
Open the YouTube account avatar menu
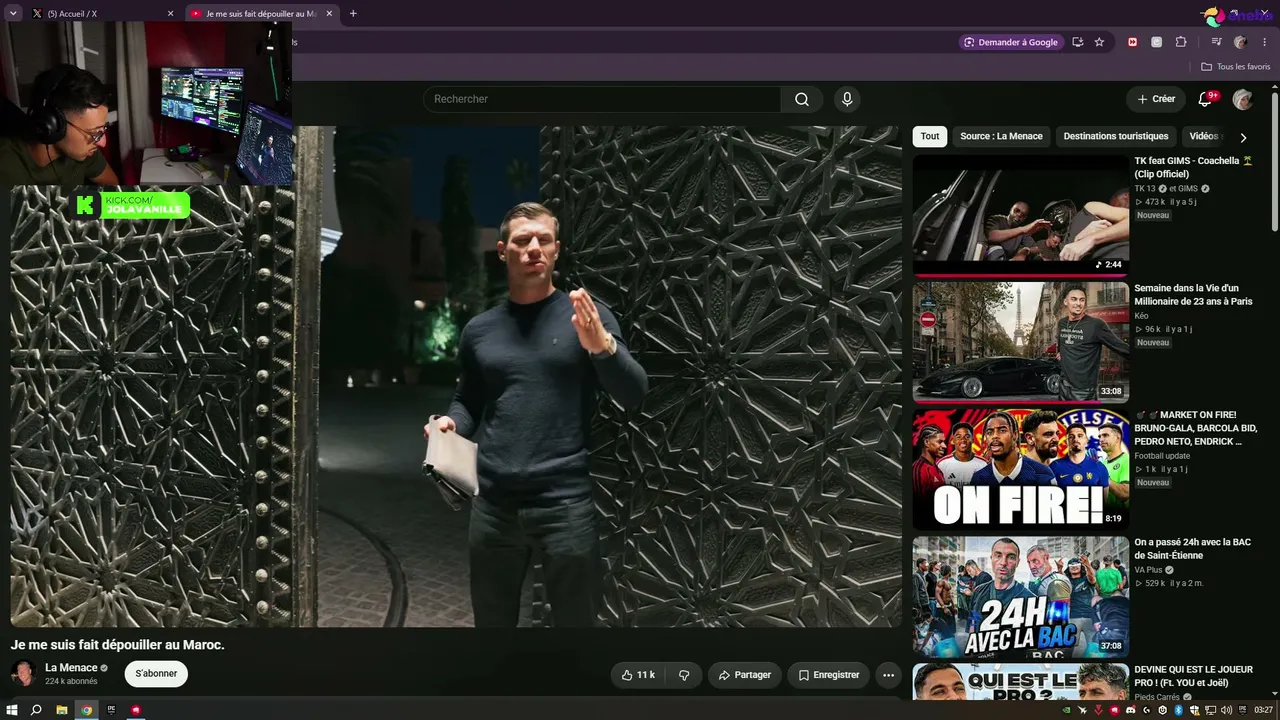pos(1243,99)
